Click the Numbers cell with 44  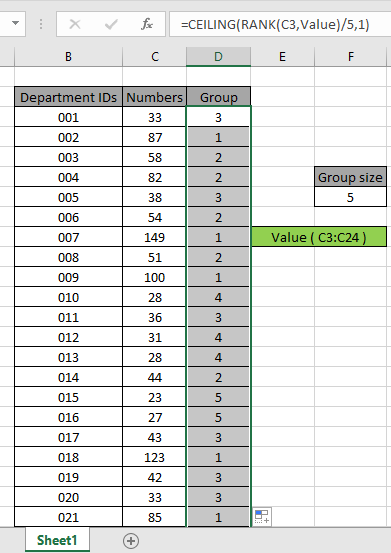click(154, 377)
